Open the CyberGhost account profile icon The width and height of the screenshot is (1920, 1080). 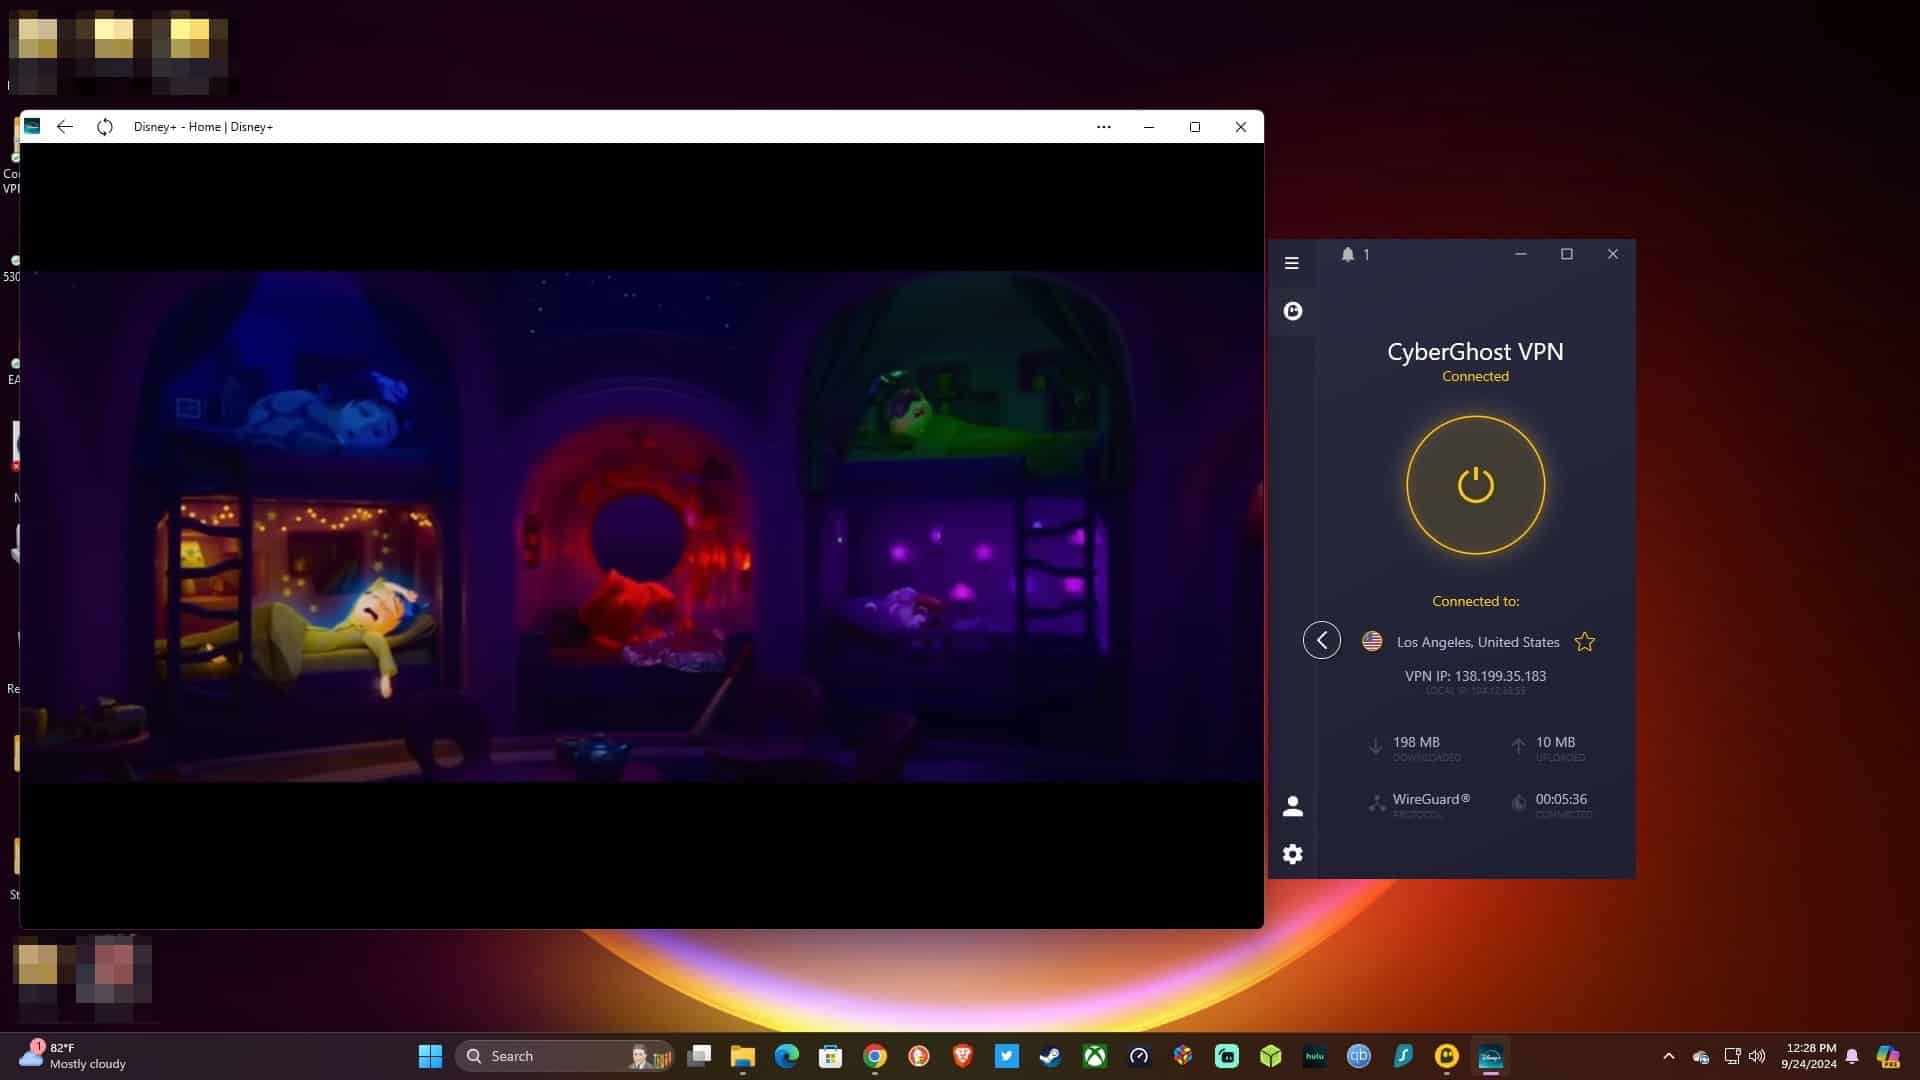click(1293, 806)
